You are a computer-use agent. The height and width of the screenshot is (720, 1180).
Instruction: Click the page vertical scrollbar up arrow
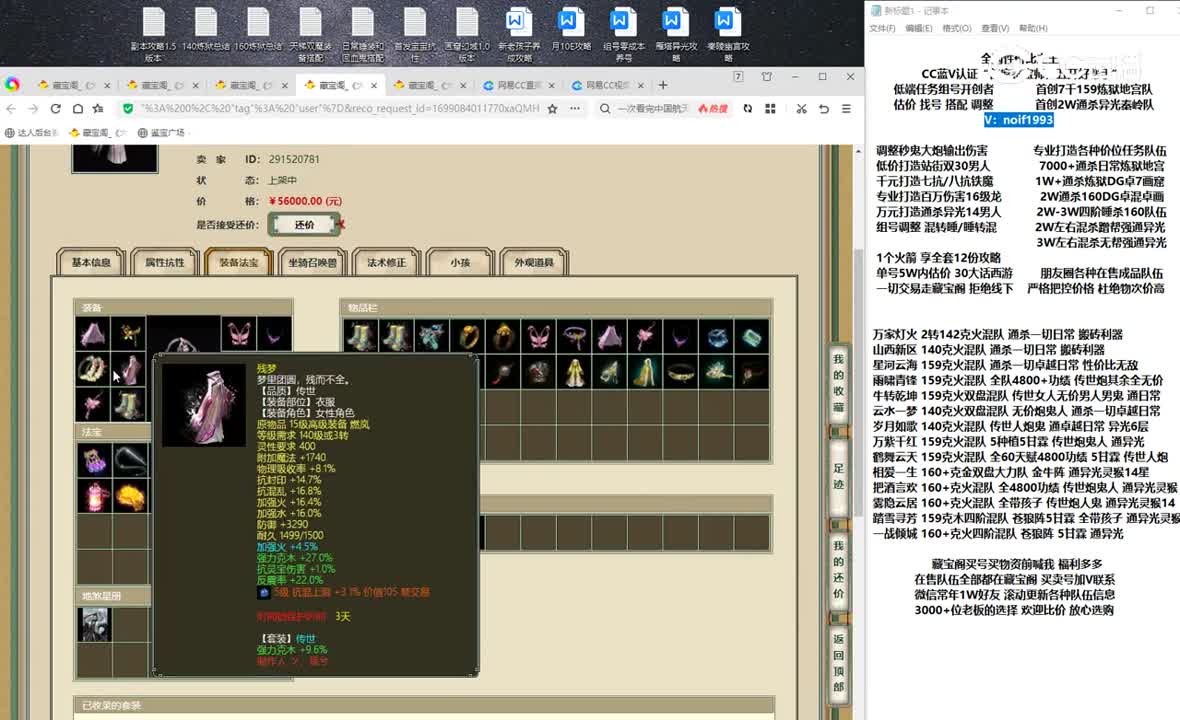tap(858, 150)
